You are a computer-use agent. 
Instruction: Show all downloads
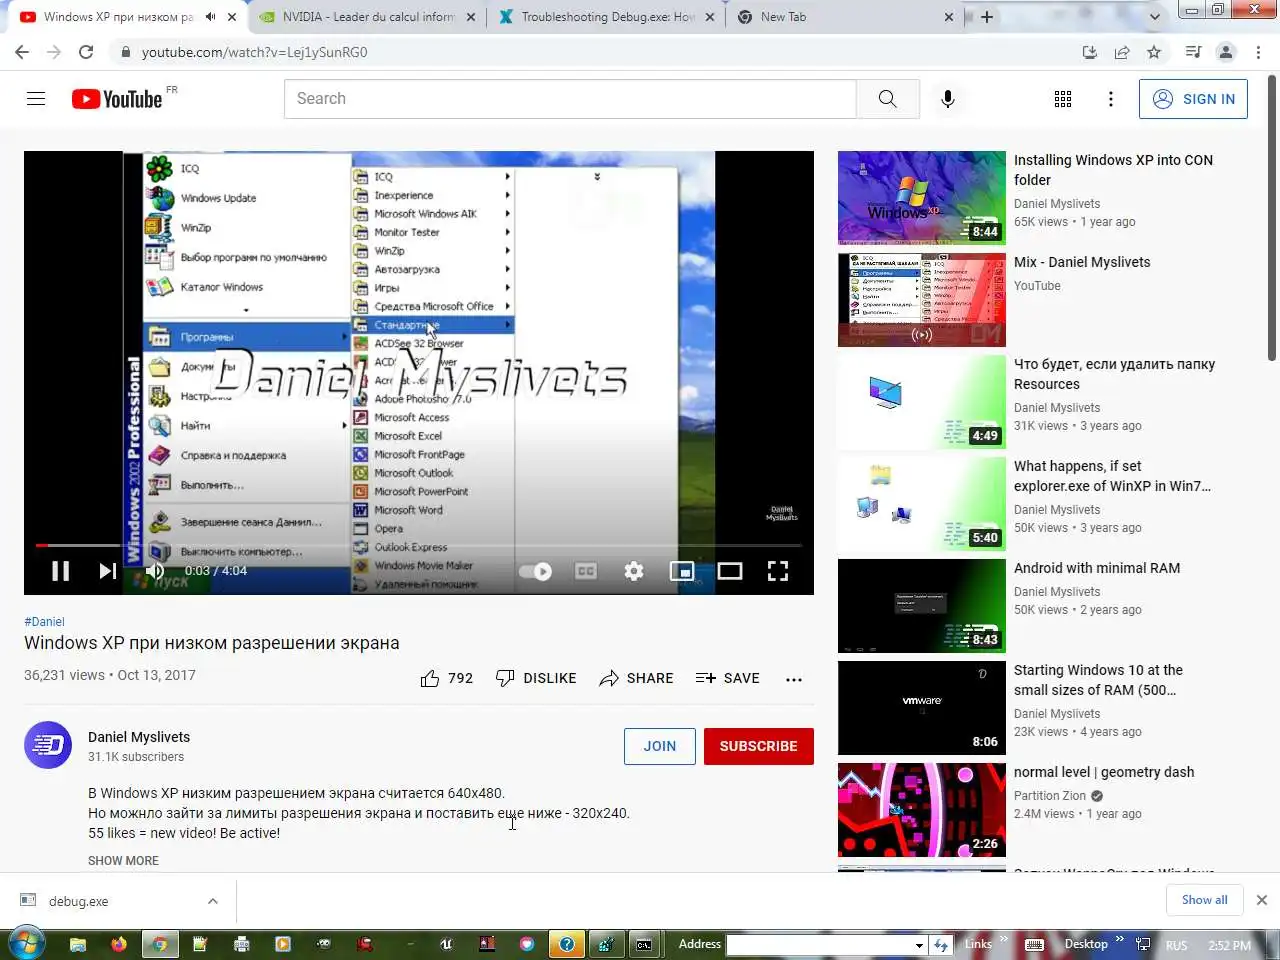(1204, 900)
